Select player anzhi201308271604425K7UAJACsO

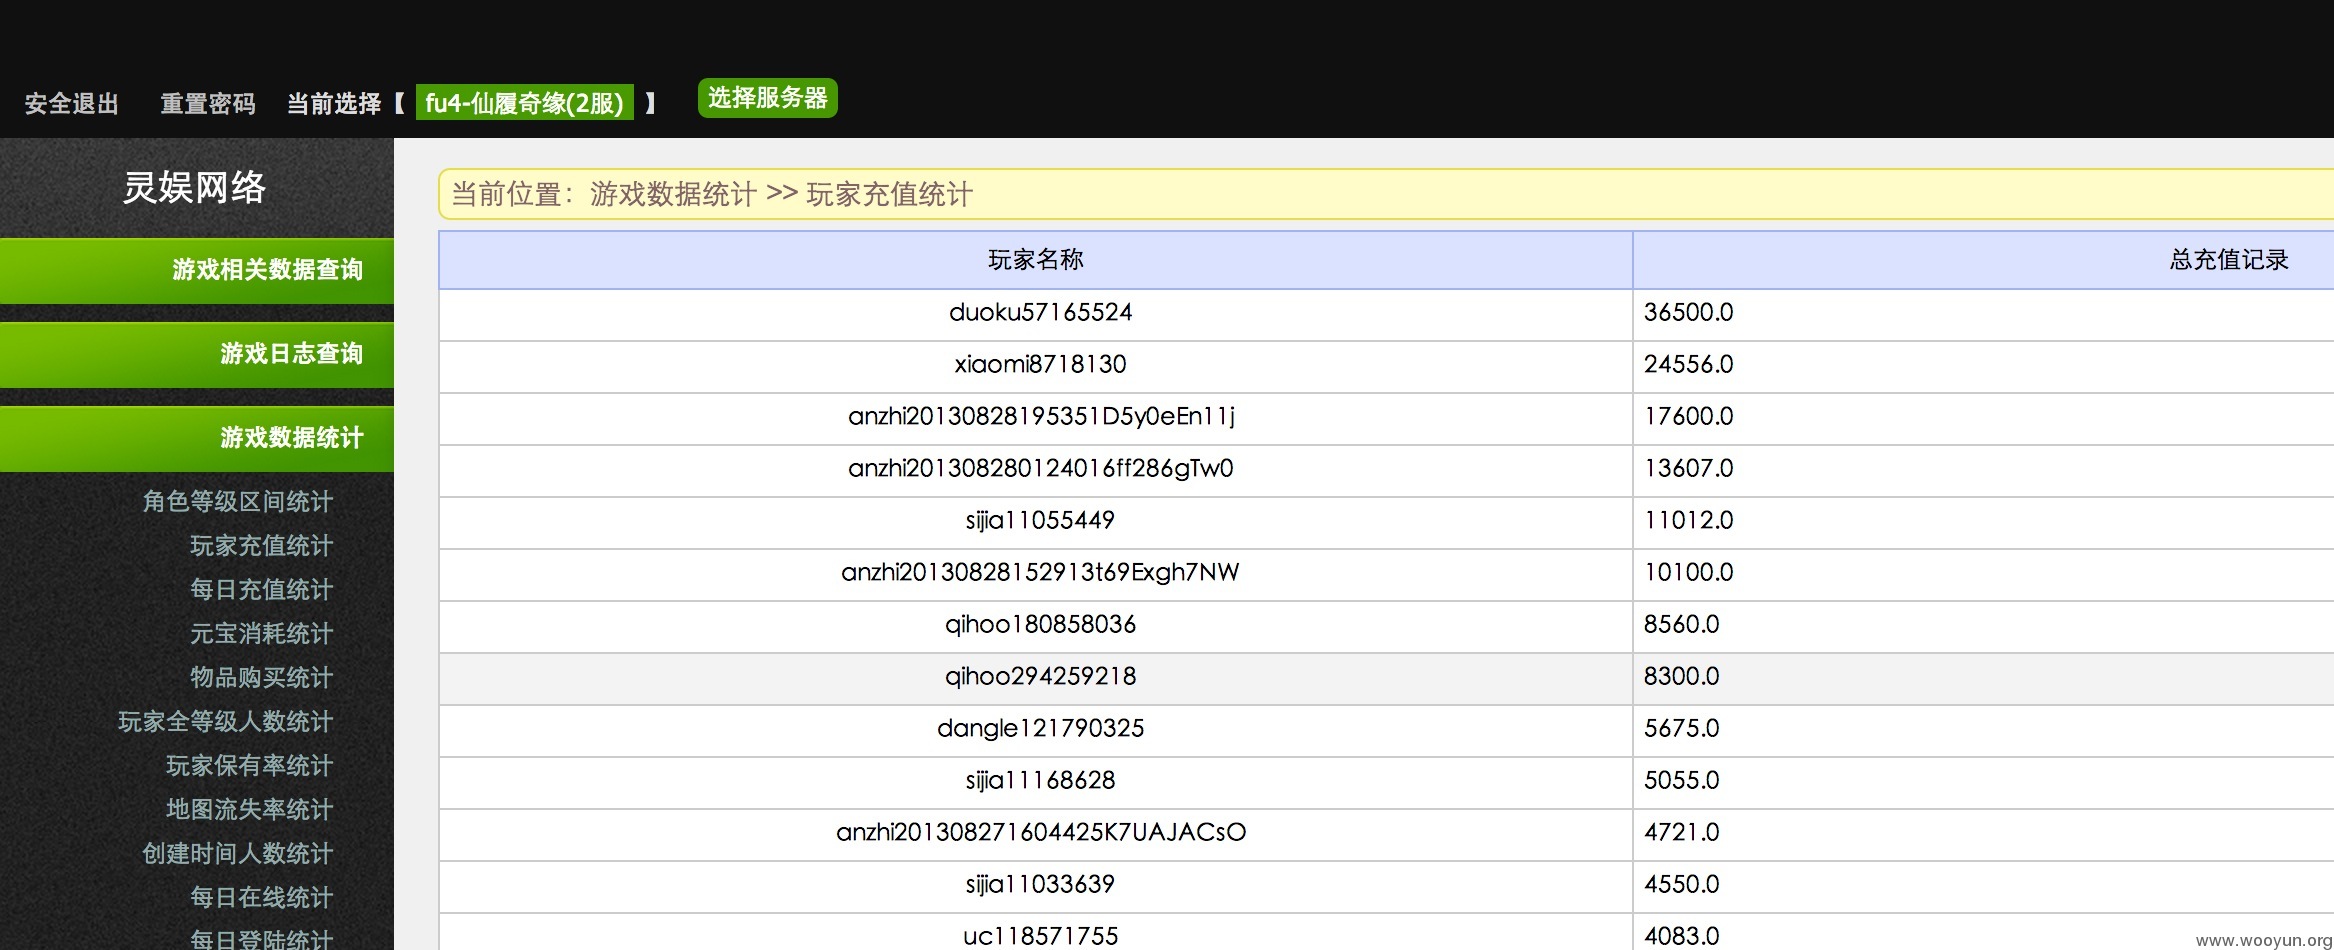click(x=1041, y=832)
